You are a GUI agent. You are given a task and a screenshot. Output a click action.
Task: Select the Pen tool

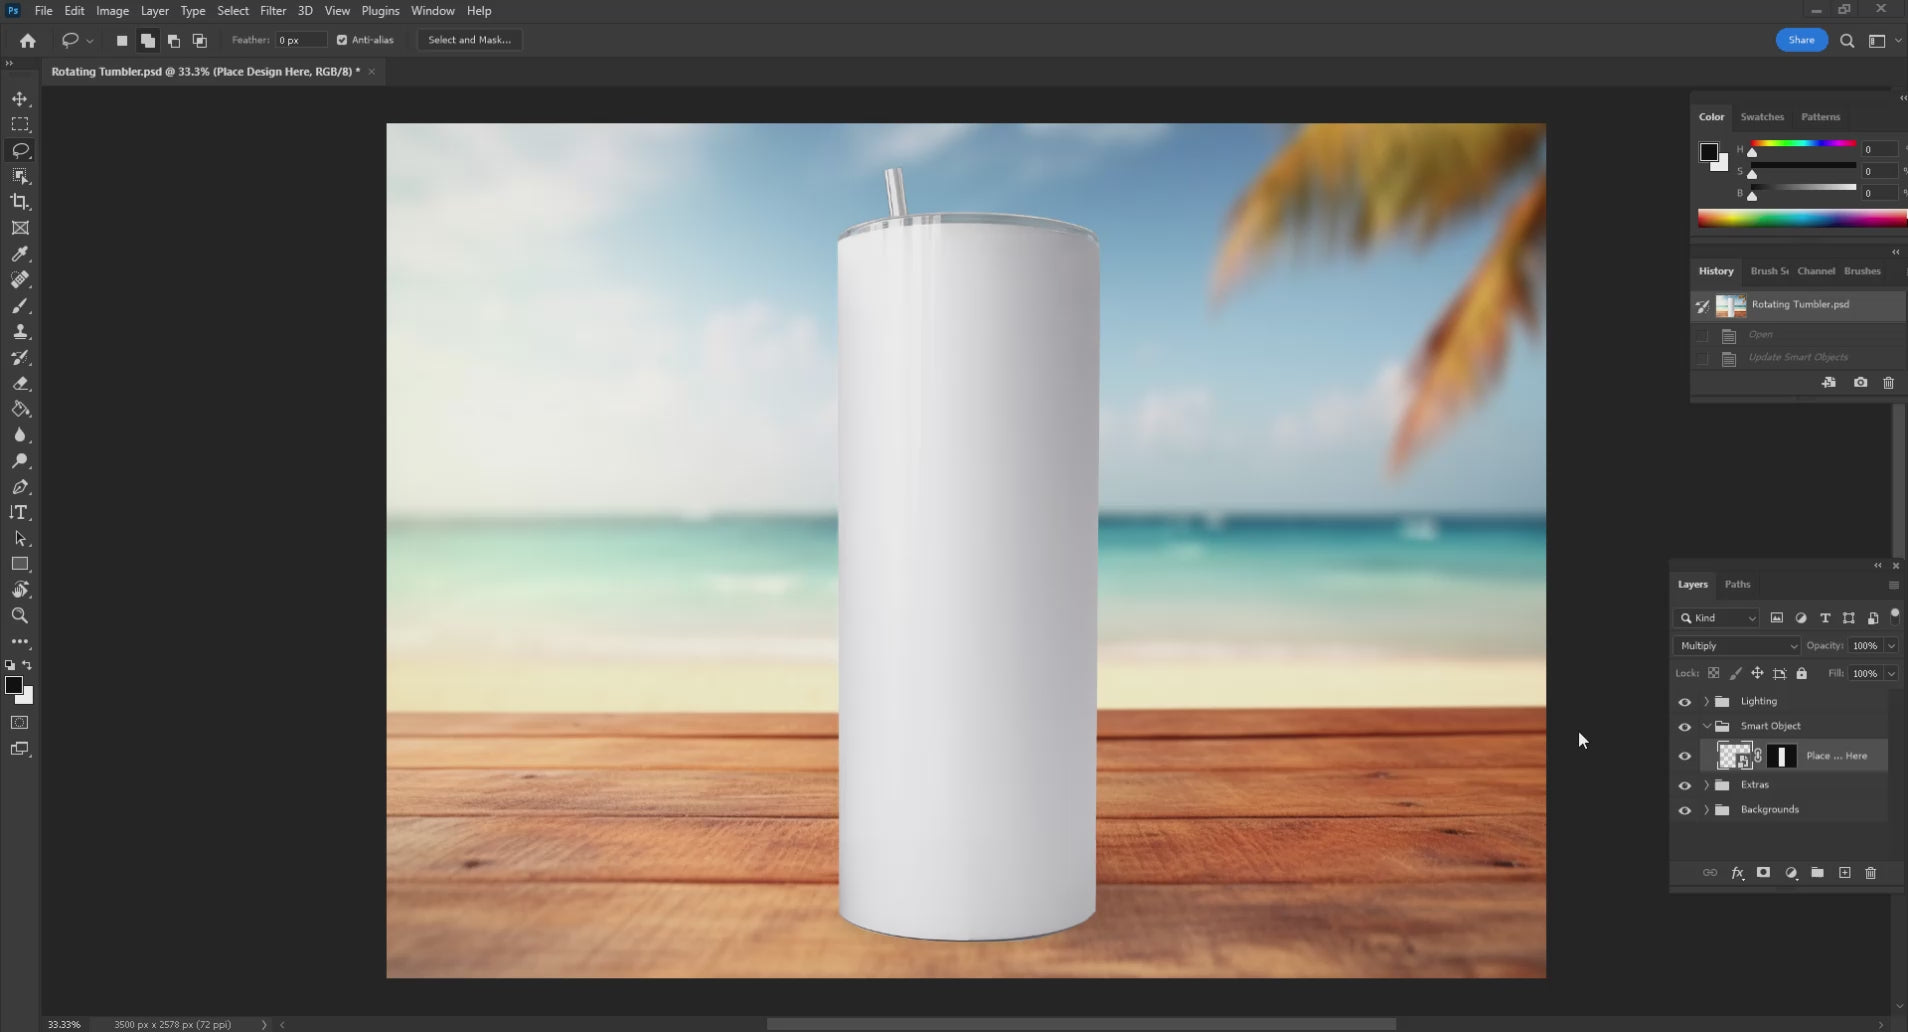(x=20, y=487)
